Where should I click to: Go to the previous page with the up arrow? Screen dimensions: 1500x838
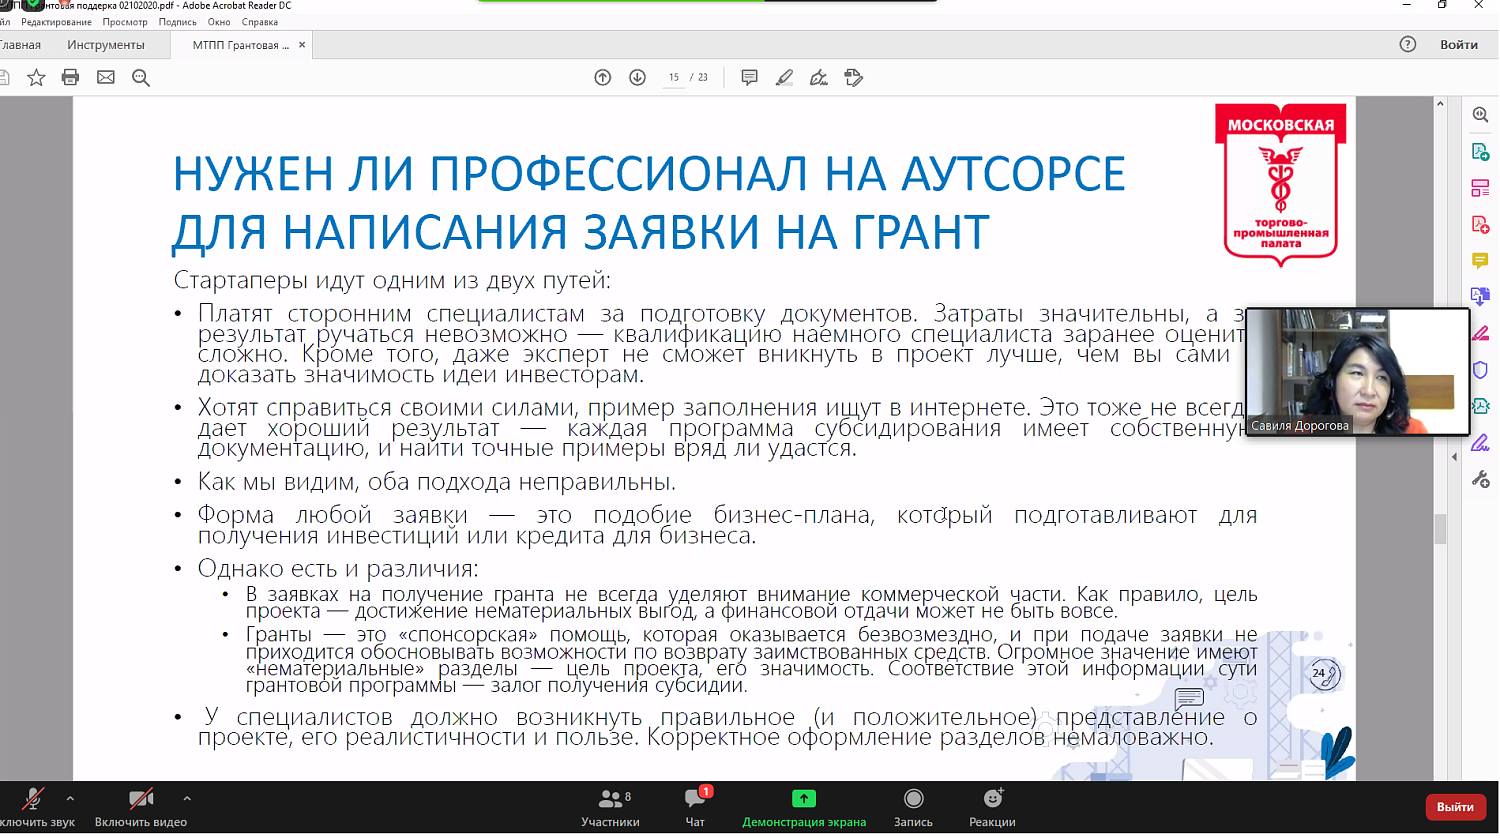pyautogui.click(x=603, y=77)
